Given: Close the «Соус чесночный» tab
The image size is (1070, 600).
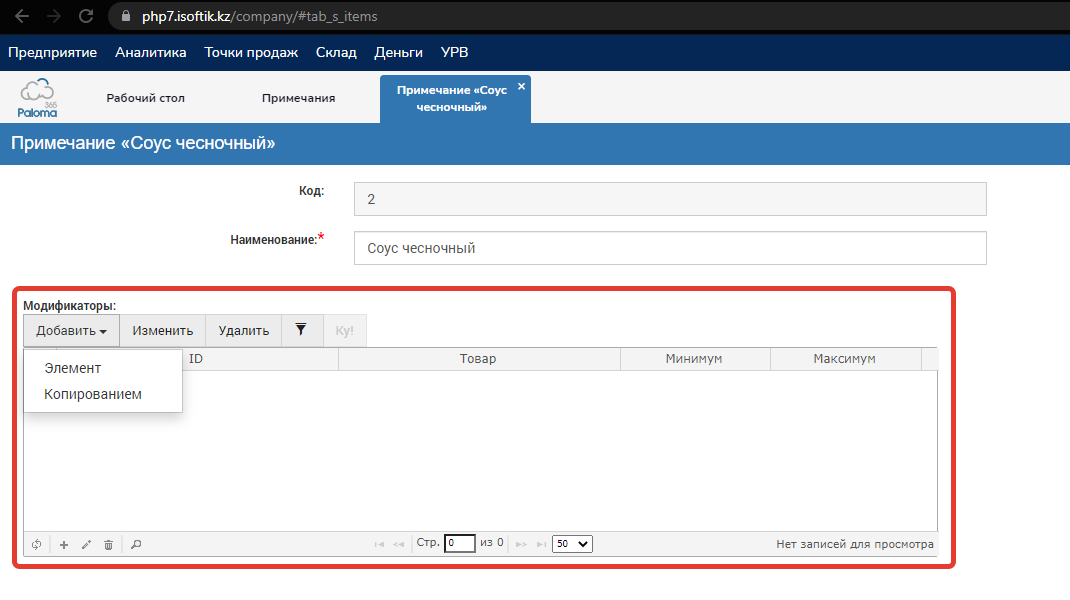Looking at the screenshot, I should coord(521,87).
